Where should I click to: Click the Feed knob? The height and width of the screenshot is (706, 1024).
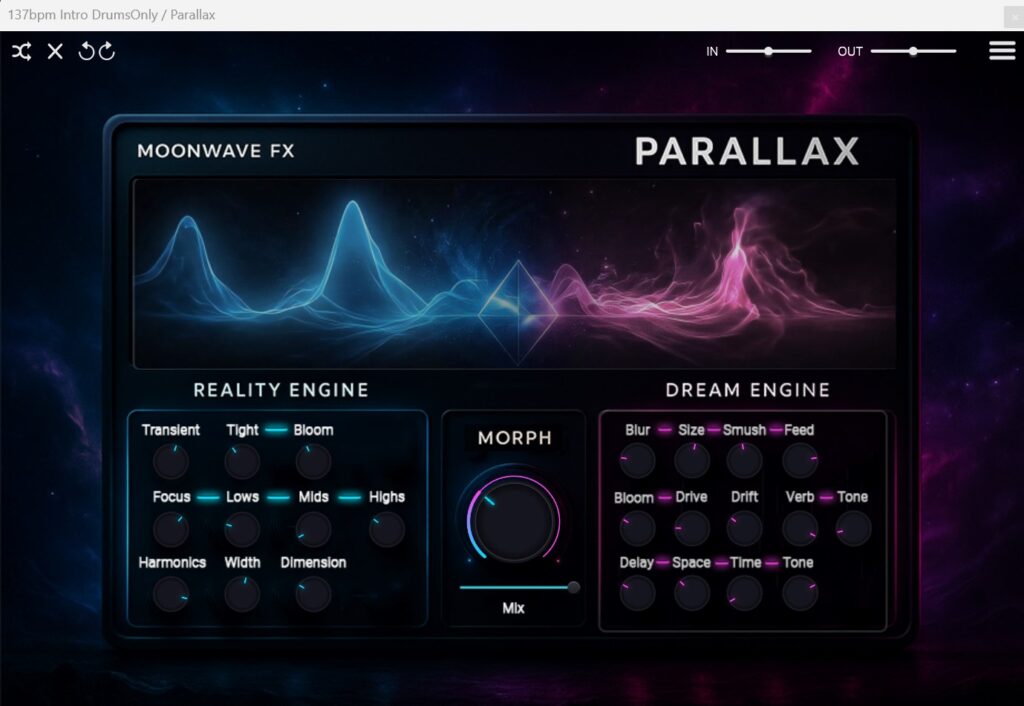(x=799, y=461)
